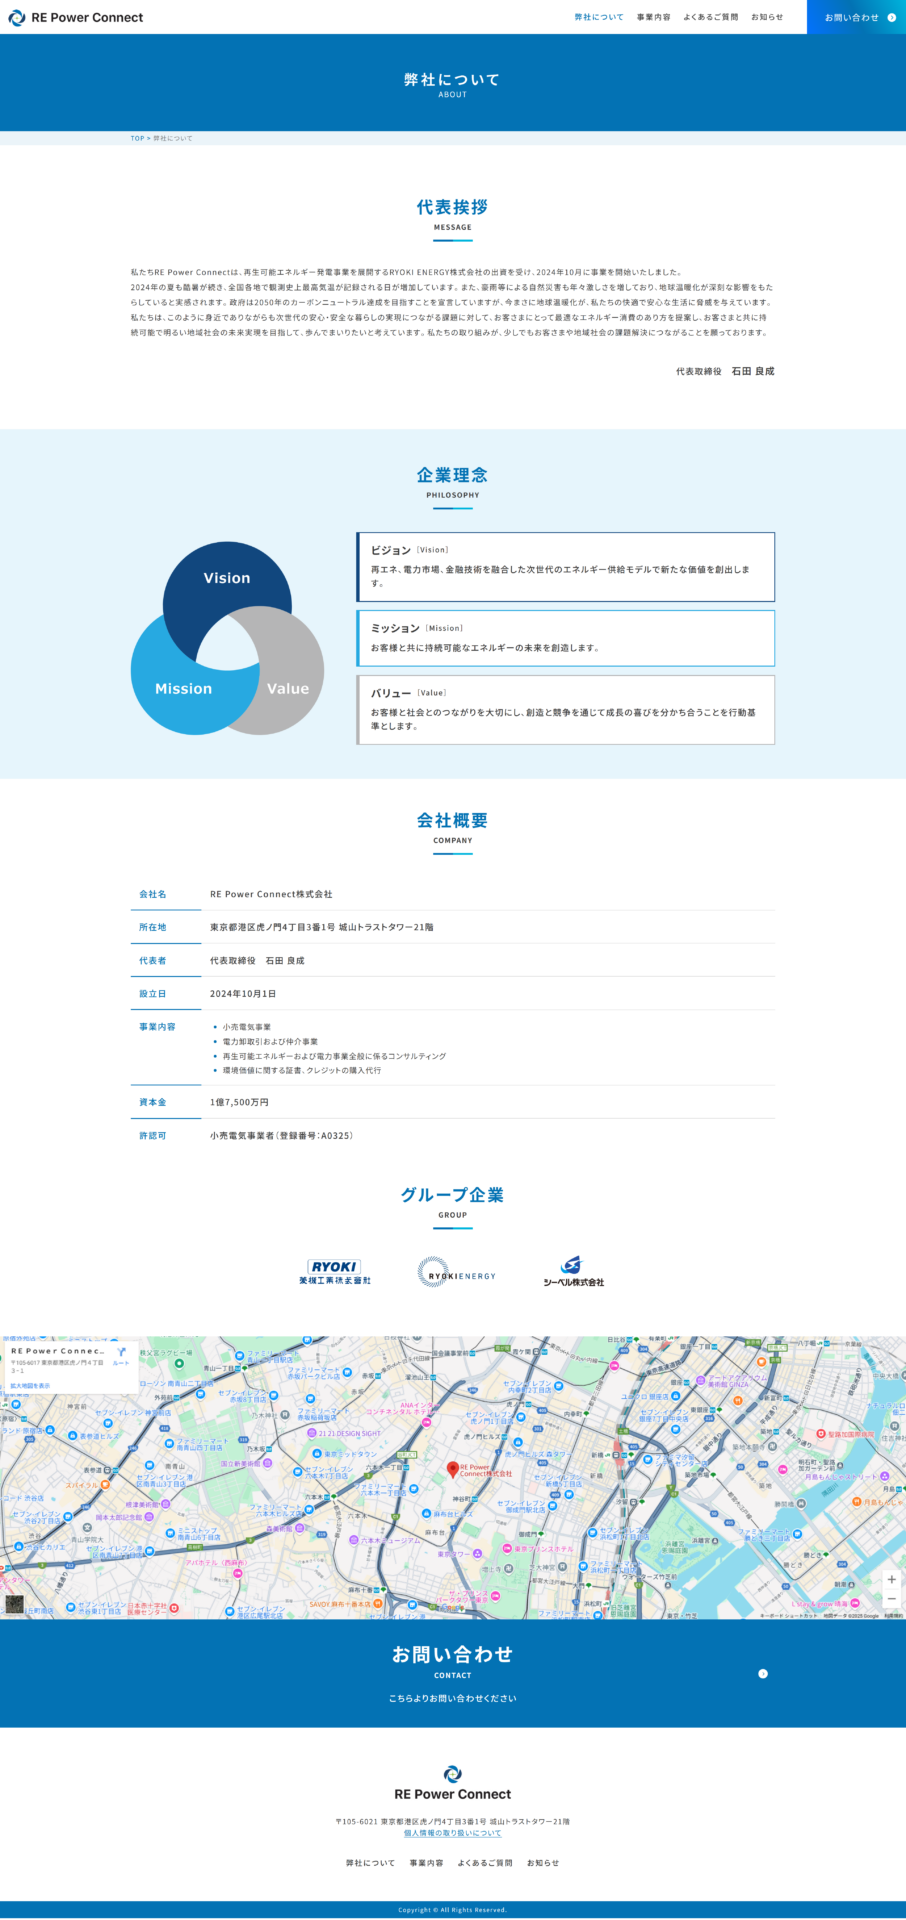This screenshot has width=906, height=1920.
Task: Click the 環境価値に関する証書 bullet item
Action: (x=301, y=1070)
